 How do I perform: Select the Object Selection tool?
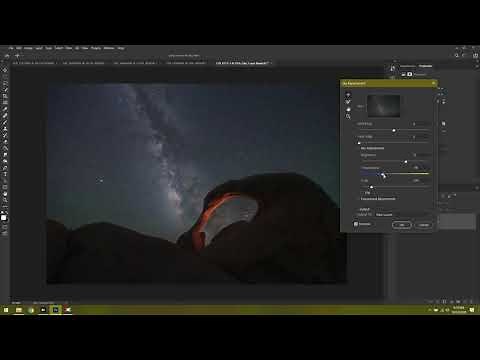(x=5, y=89)
